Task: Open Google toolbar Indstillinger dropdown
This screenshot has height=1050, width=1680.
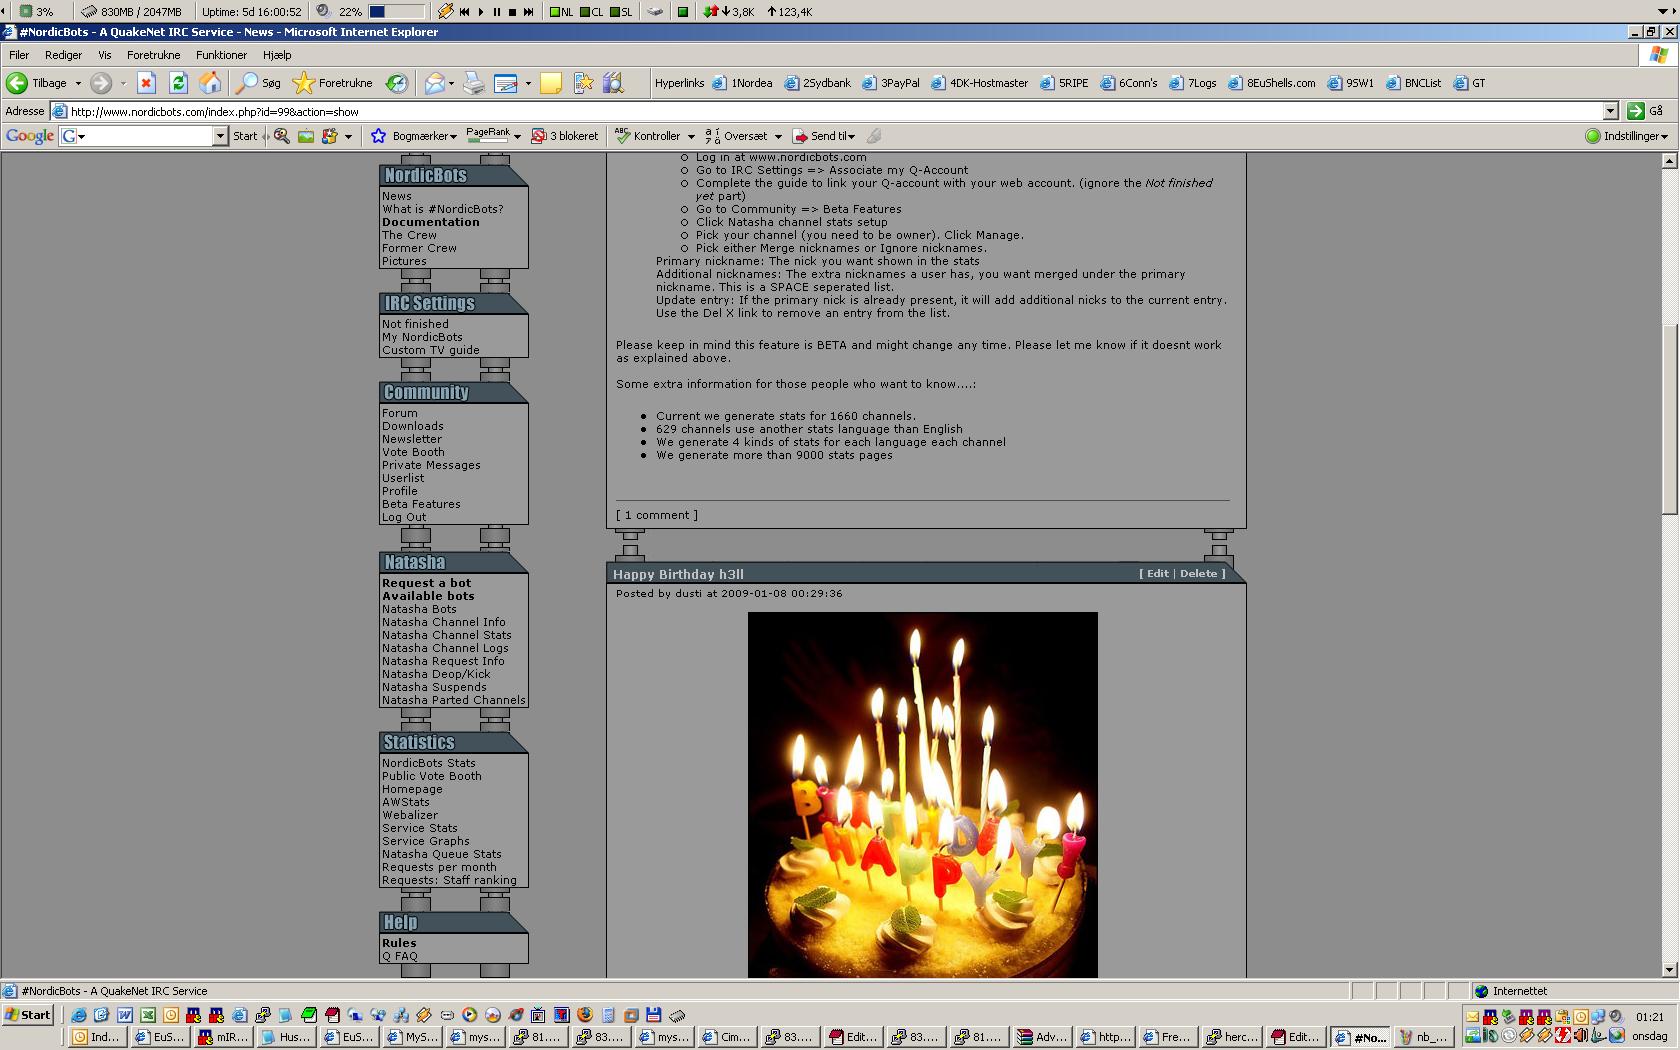Action: coord(1627,136)
